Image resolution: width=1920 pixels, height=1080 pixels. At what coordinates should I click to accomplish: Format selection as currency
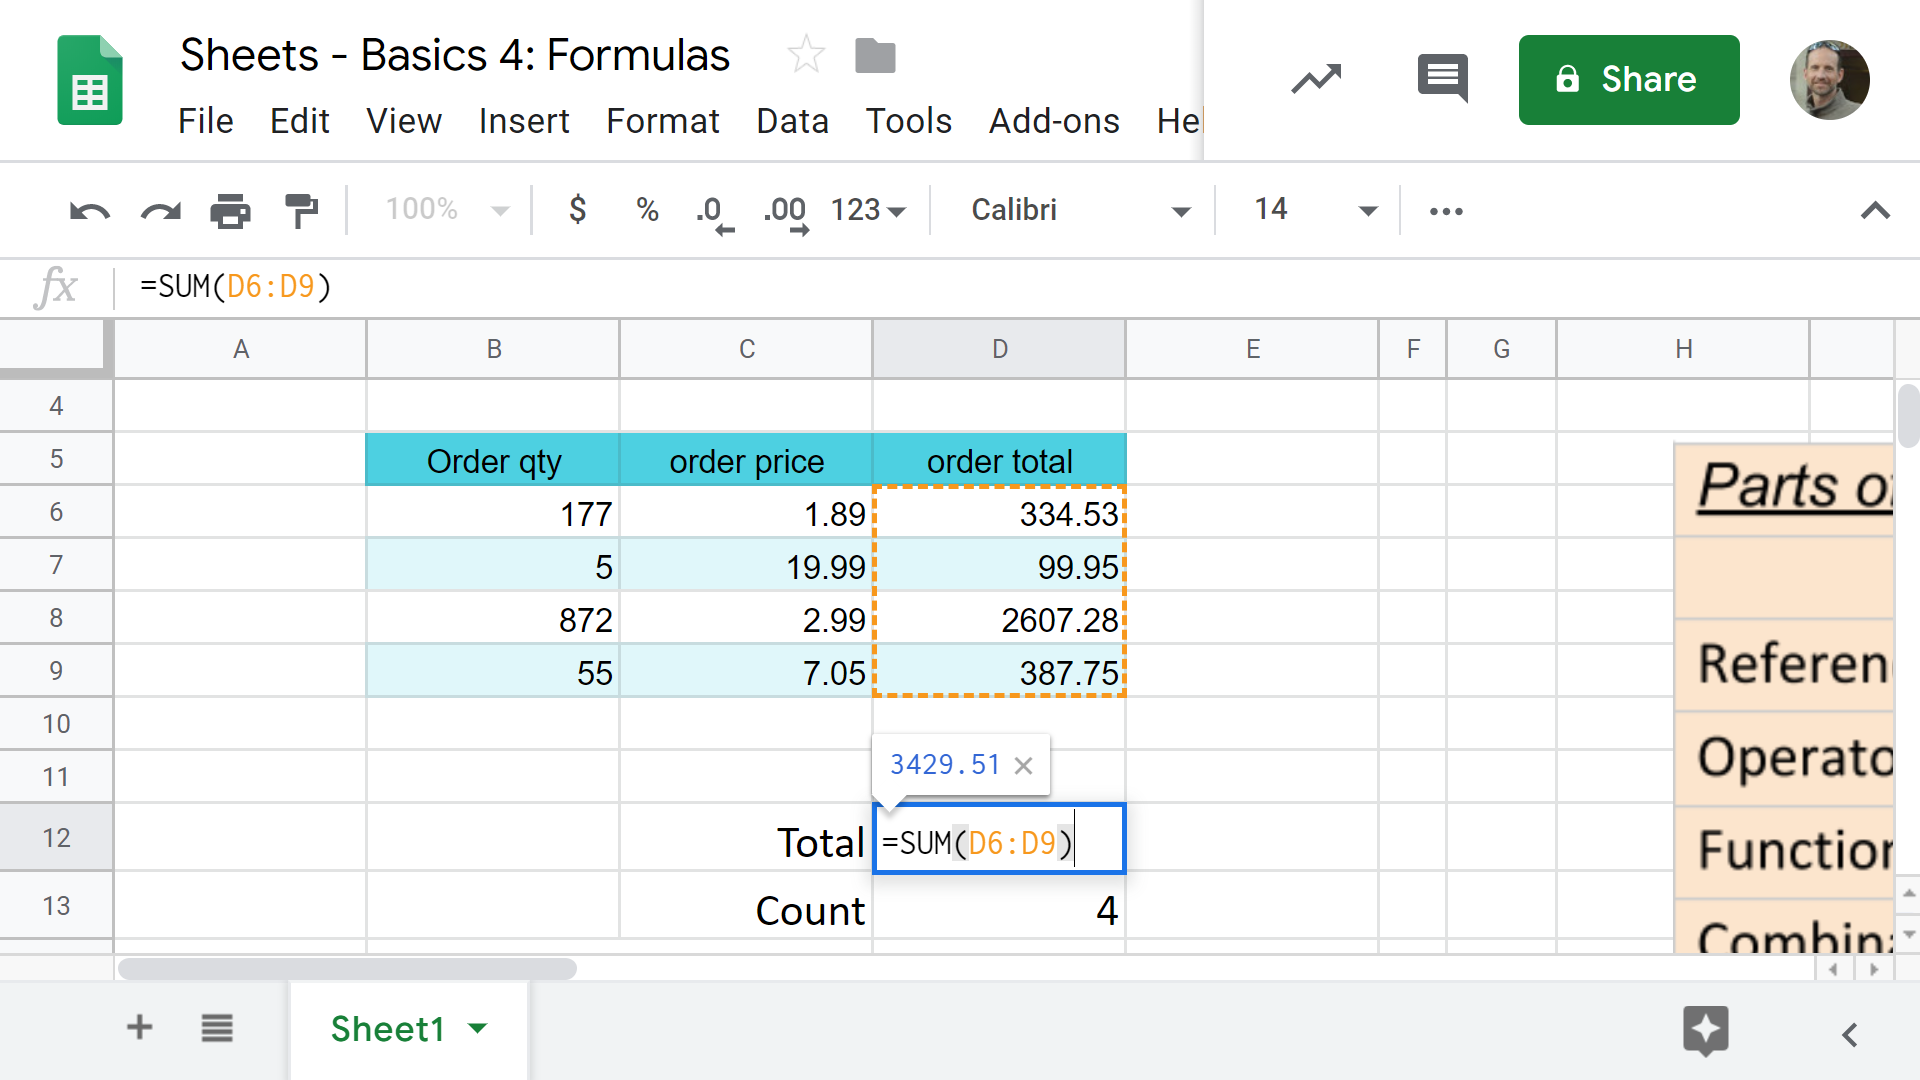tap(577, 210)
